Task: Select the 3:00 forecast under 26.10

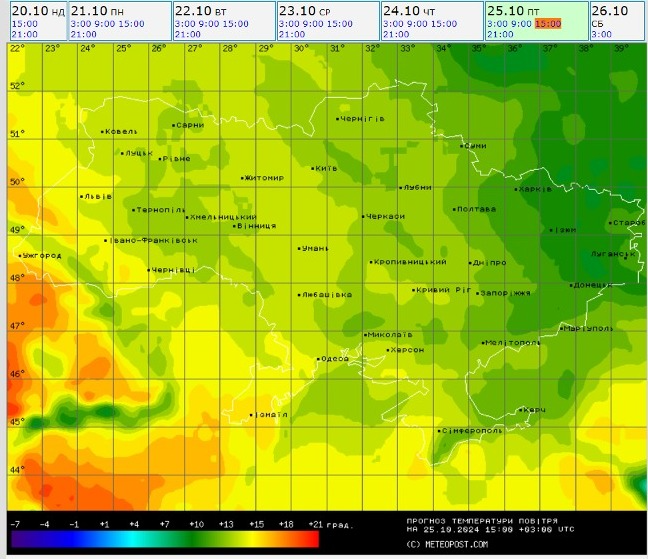Action: [600, 34]
